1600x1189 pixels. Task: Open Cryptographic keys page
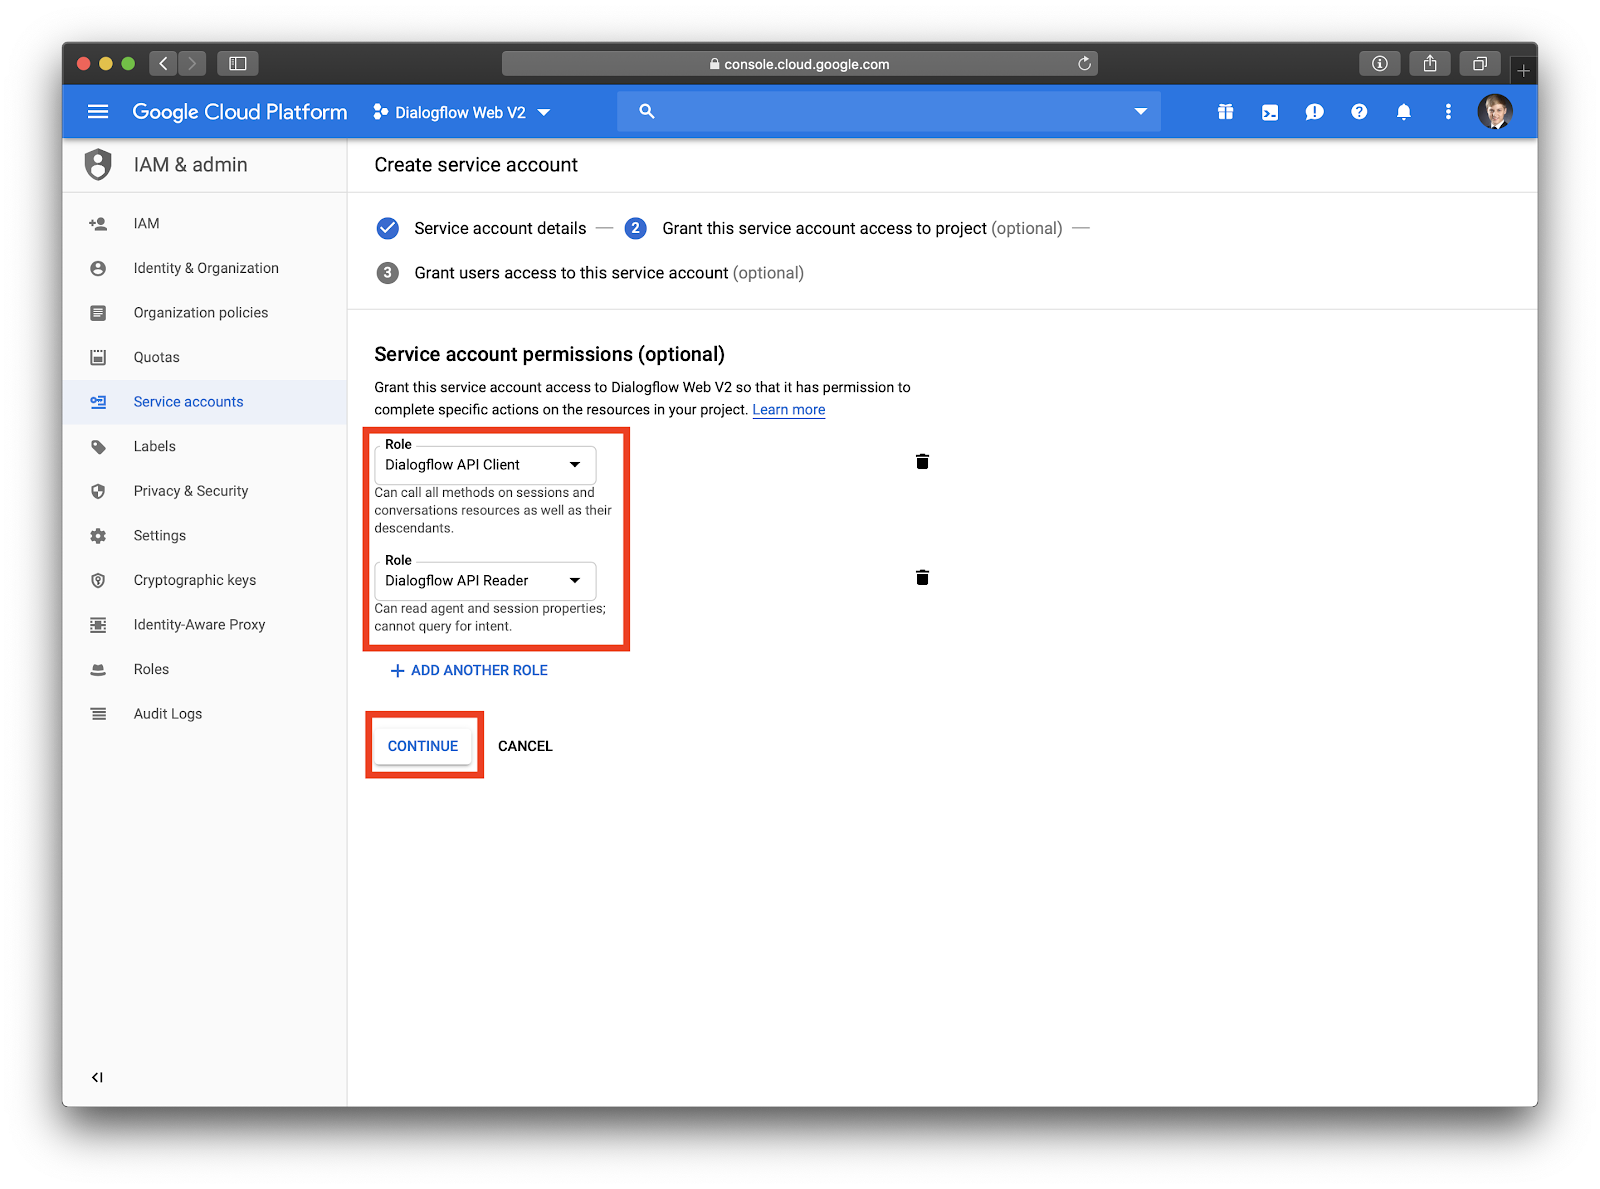click(195, 580)
